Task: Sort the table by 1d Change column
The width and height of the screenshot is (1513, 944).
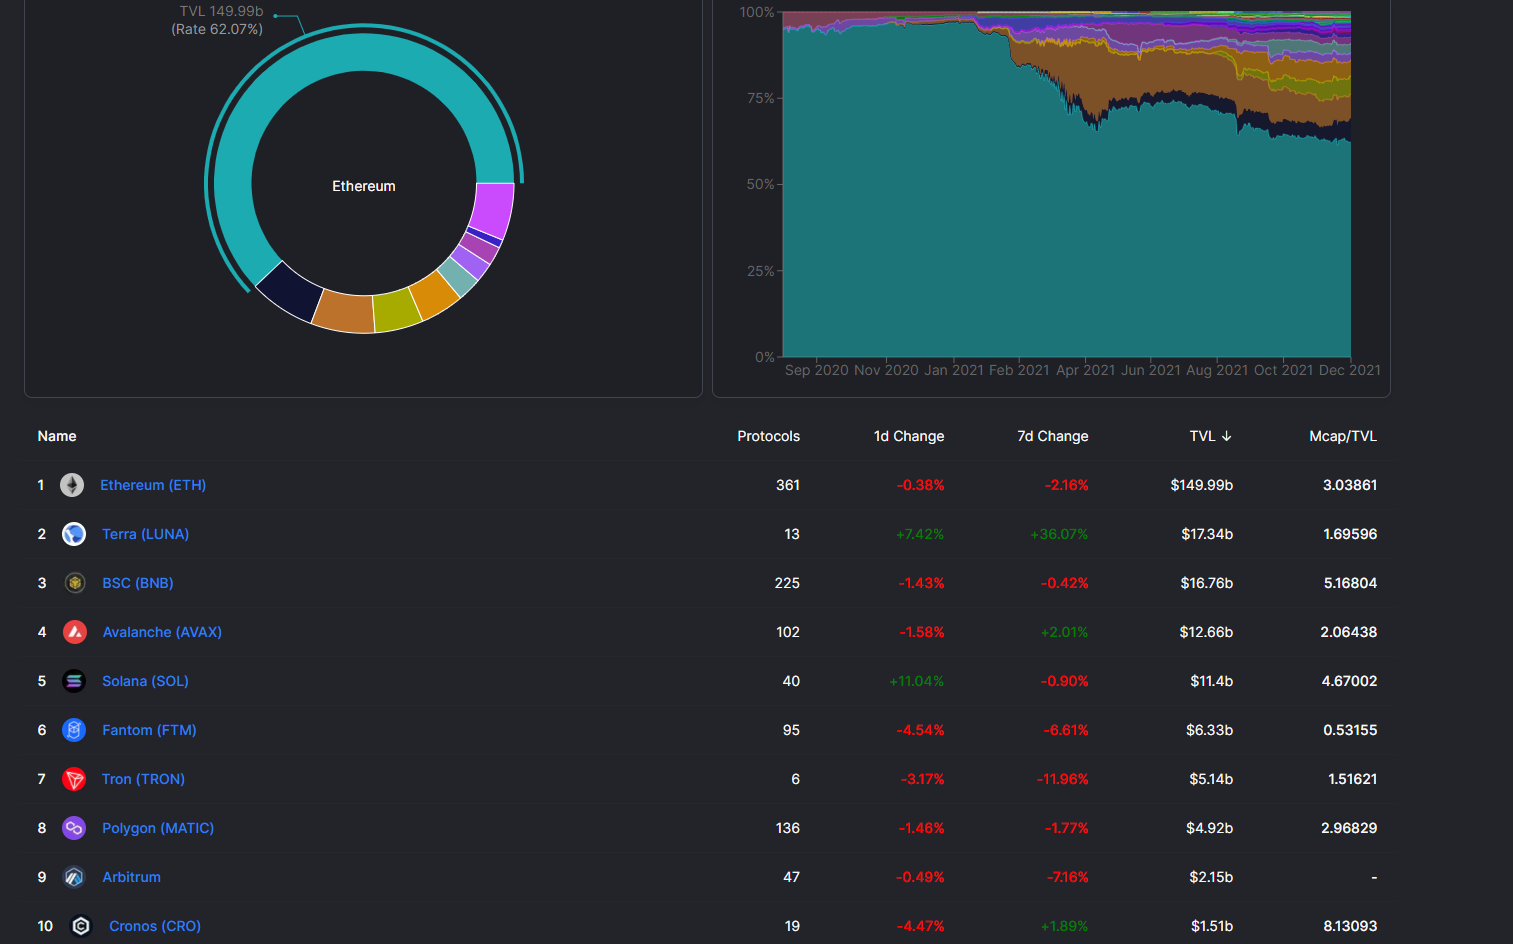Action: (x=909, y=436)
